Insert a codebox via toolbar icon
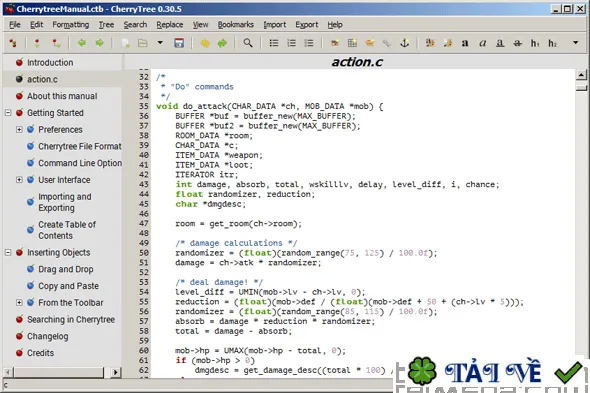Screen dimensions: 590x393 [x=370, y=43]
